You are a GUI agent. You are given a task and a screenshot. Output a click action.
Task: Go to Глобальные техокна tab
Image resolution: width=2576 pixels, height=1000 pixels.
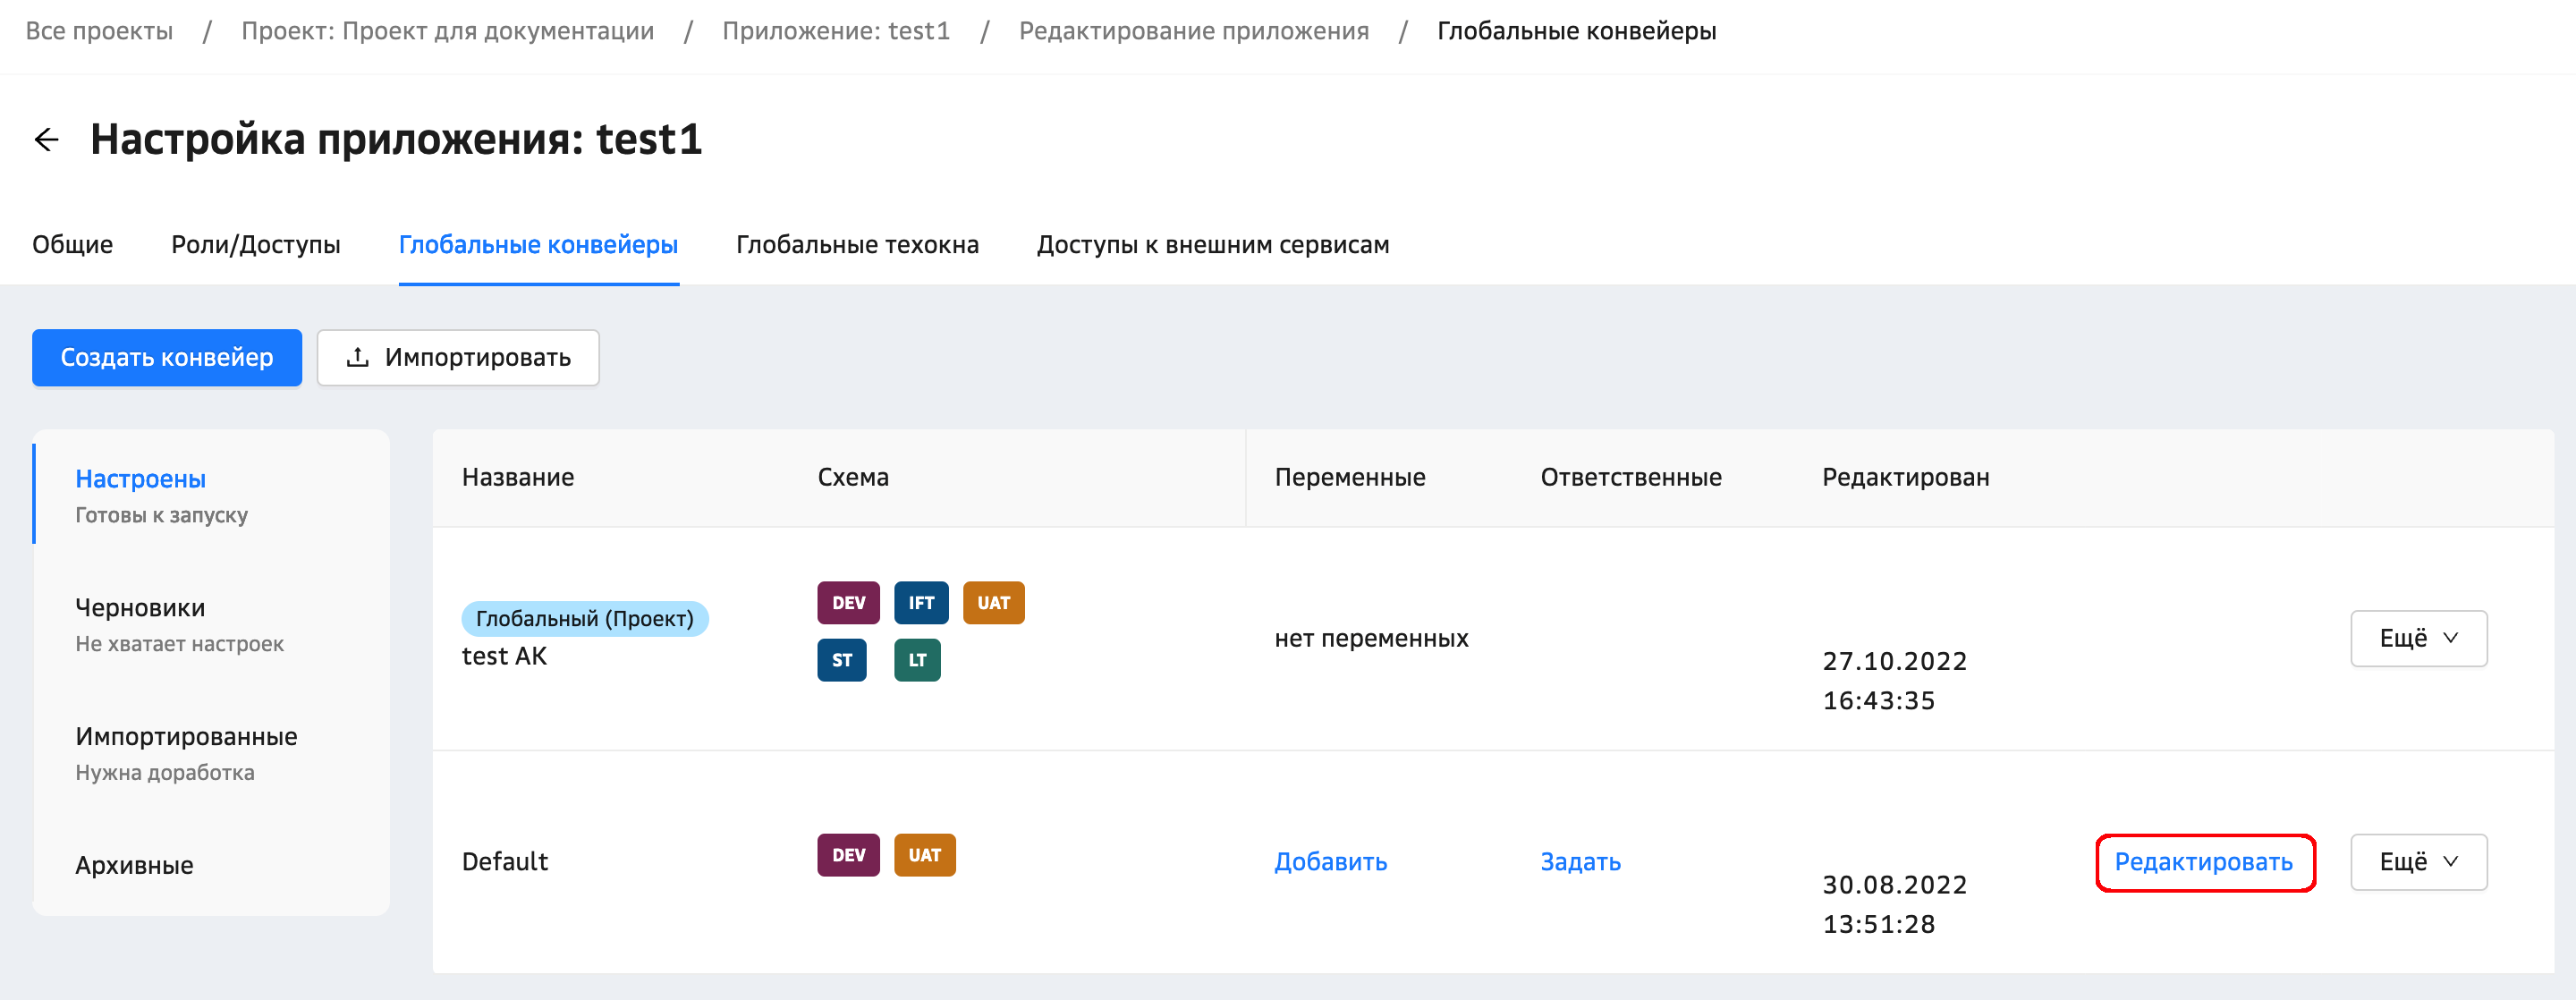(857, 245)
